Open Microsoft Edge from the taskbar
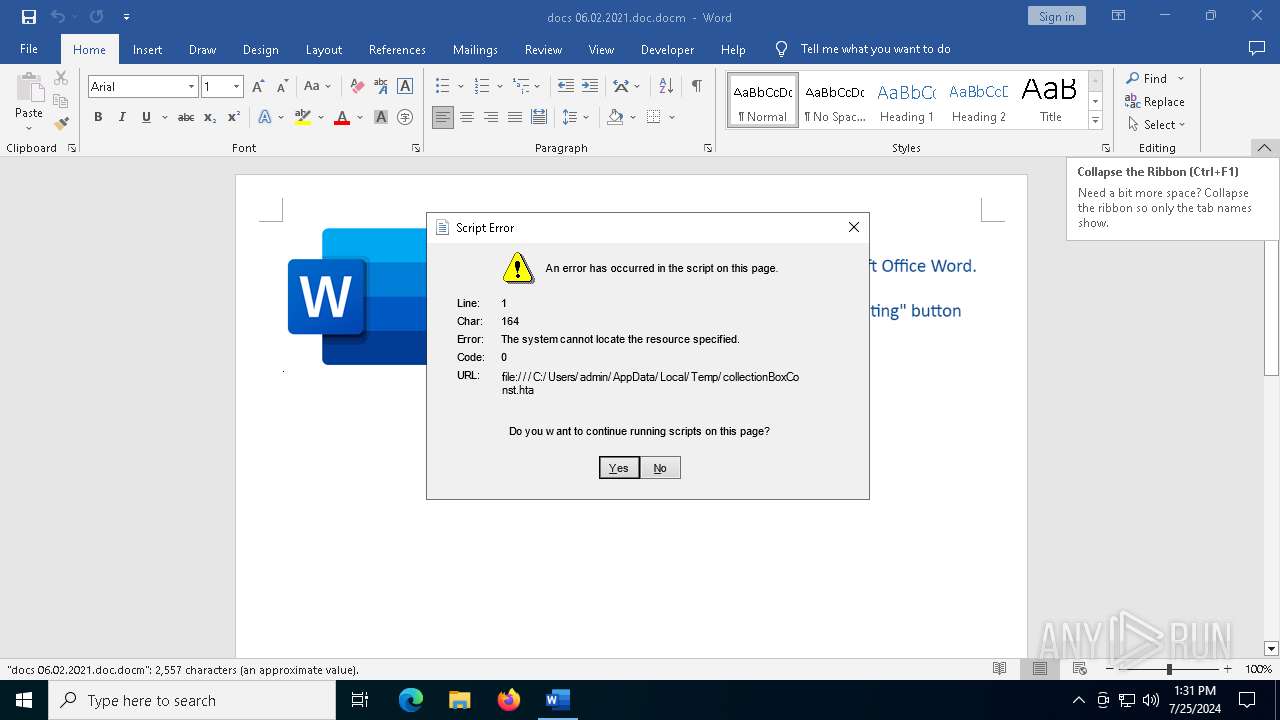The height and width of the screenshot is (720, 1280). 410,700
